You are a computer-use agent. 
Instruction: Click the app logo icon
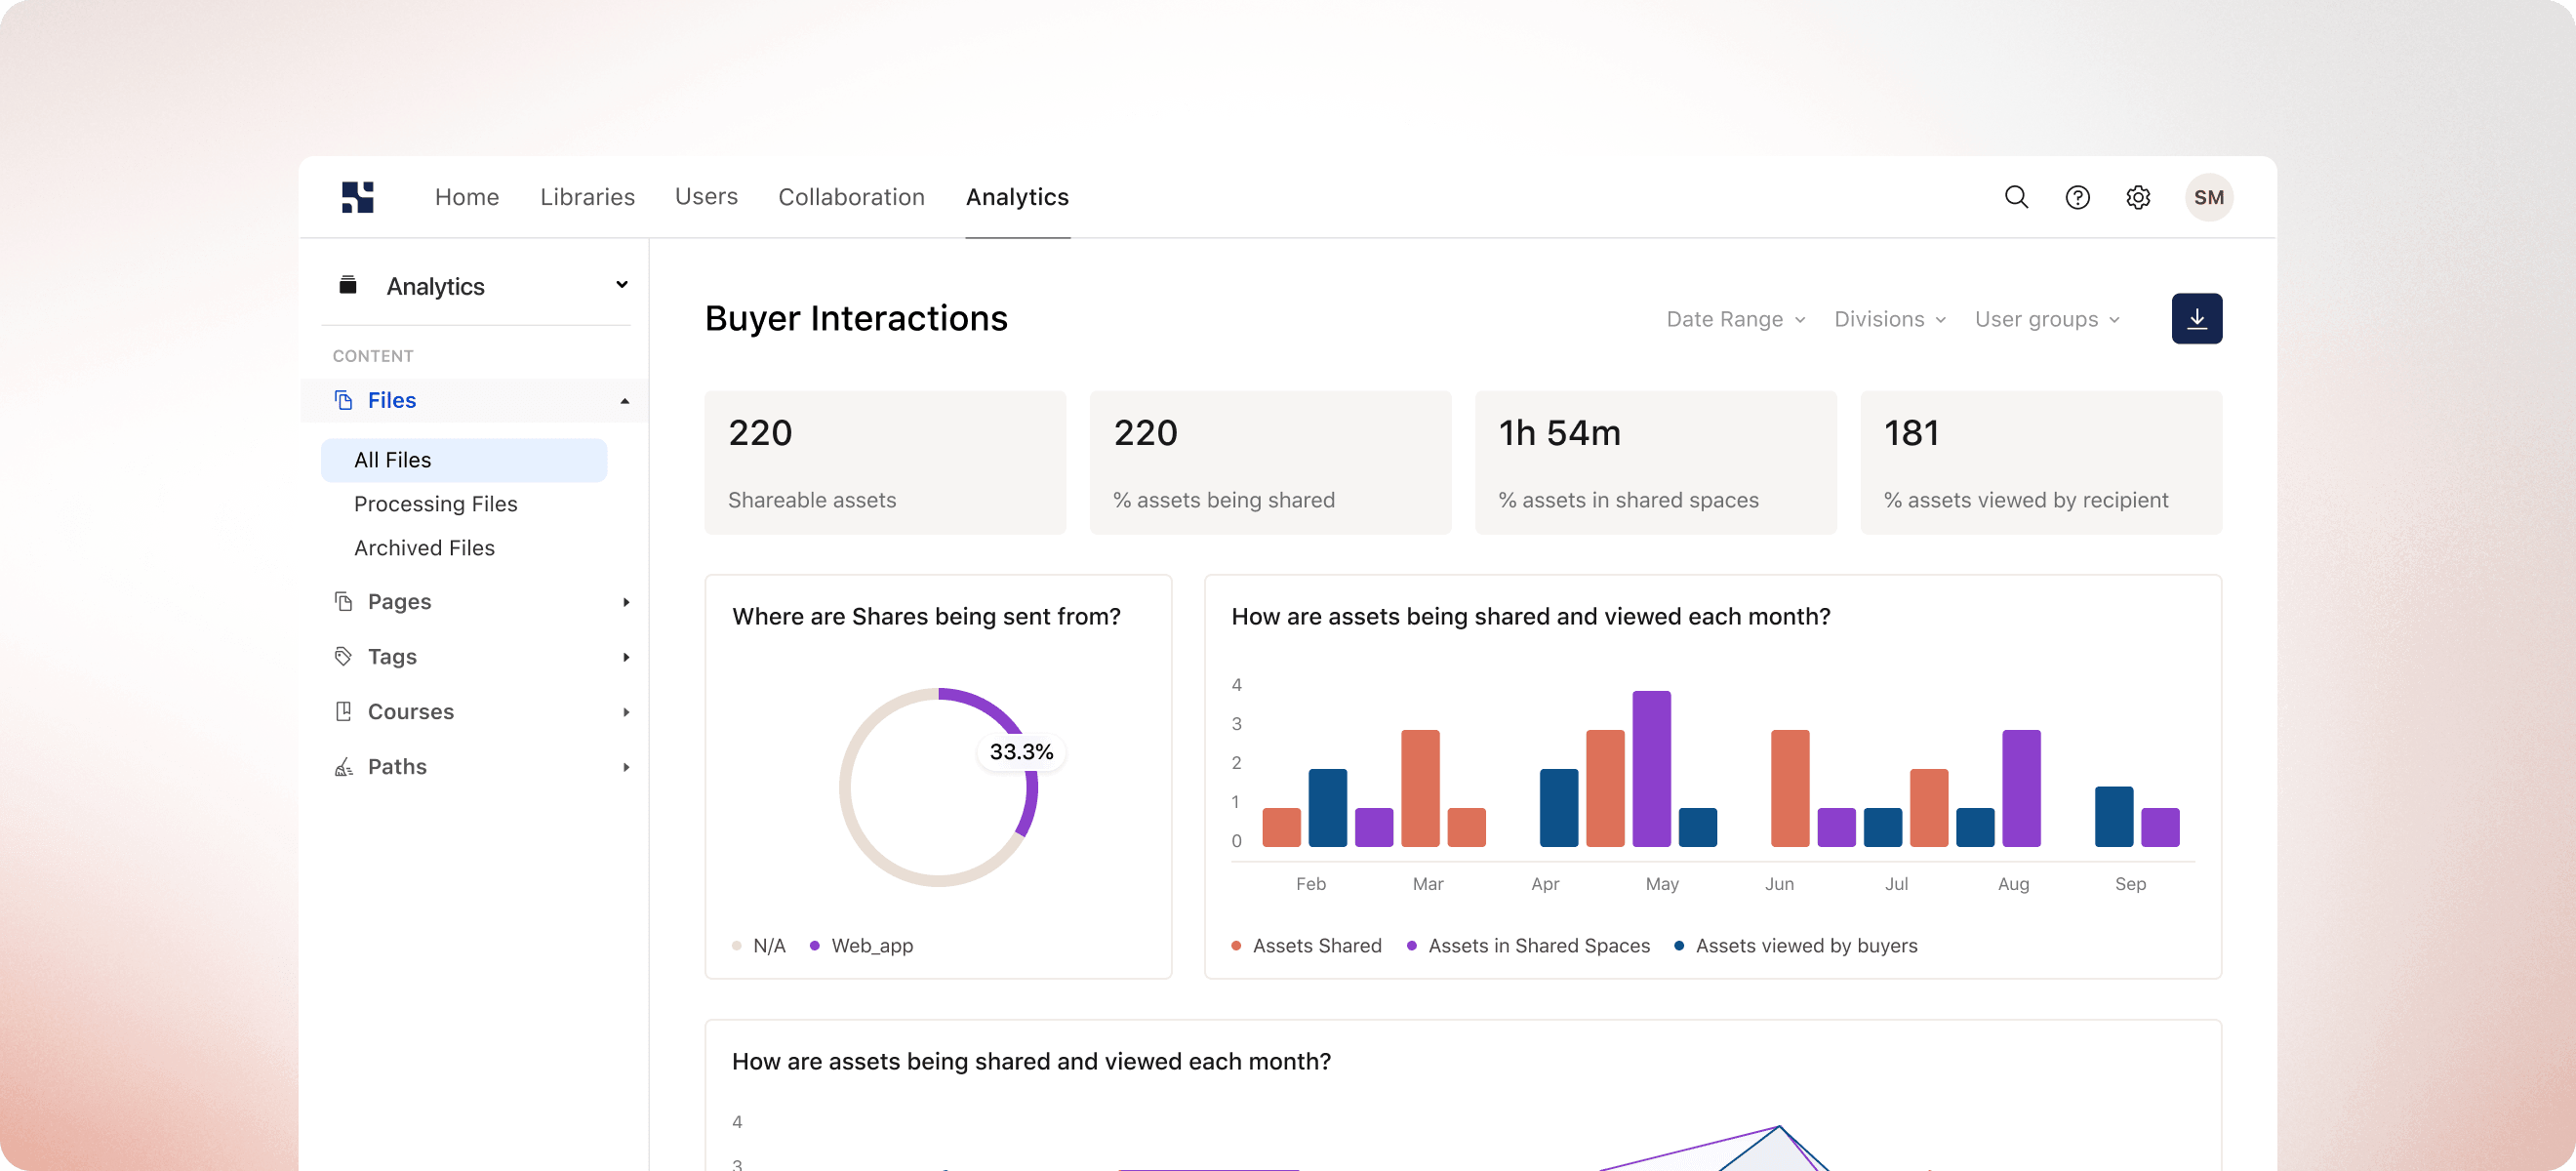(x=357, y=197)
